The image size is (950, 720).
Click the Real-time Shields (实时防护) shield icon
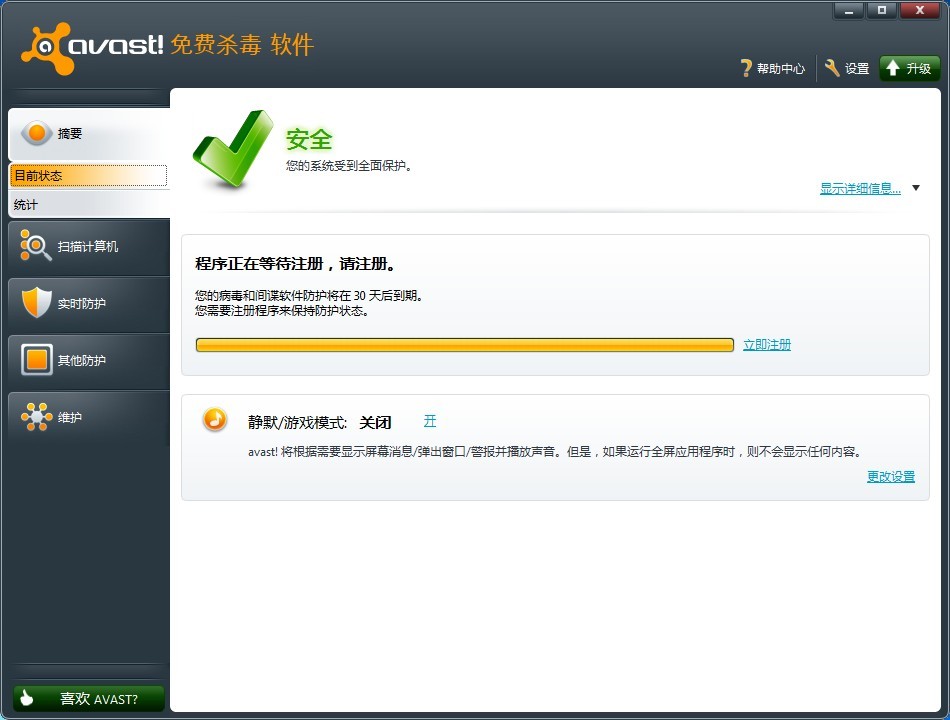click(36, 303)
